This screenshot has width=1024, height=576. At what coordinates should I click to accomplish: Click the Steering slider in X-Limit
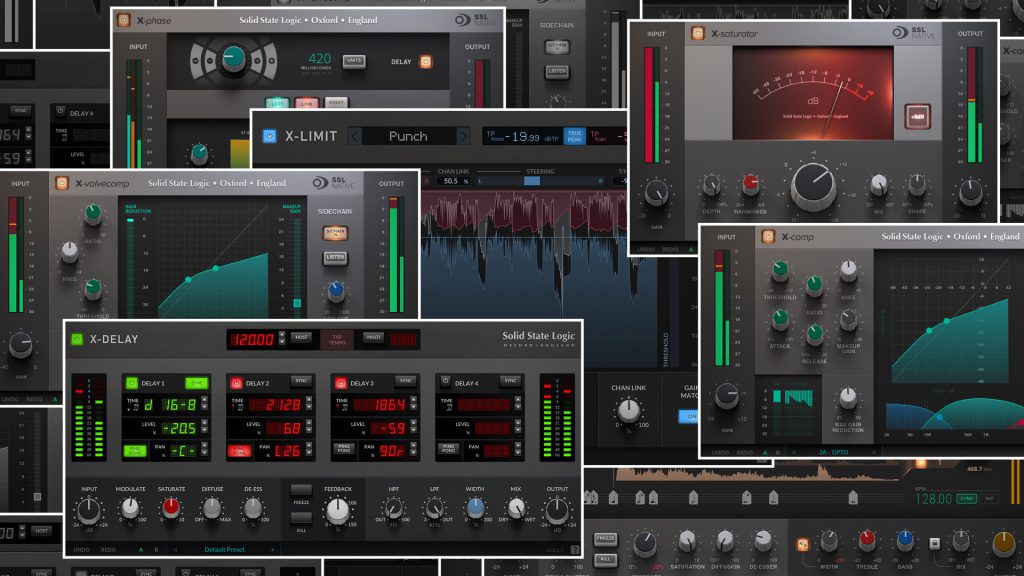[x=540, y=181]
